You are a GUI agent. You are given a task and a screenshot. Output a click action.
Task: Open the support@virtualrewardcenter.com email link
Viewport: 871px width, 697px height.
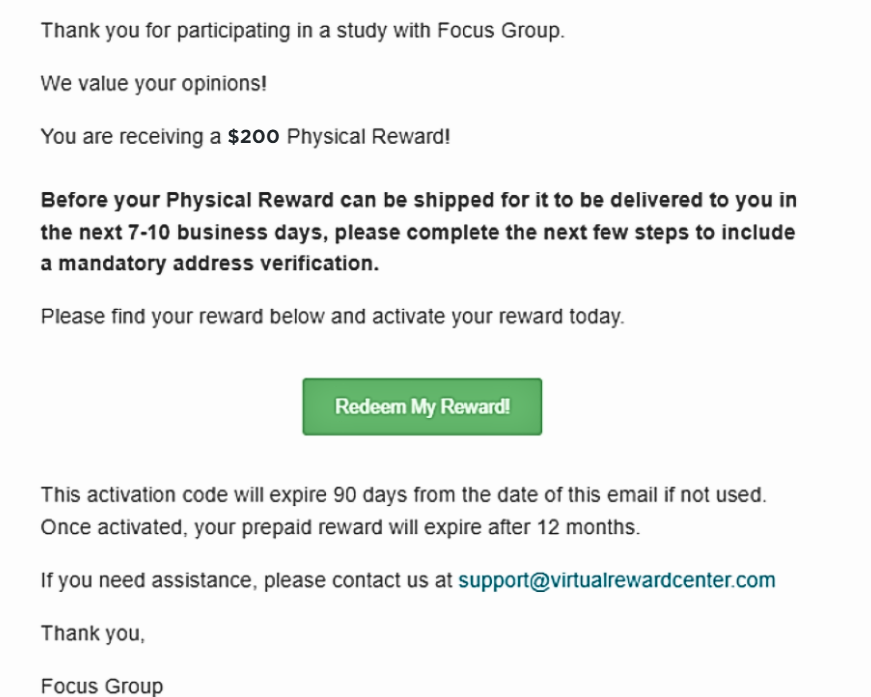coord(617,580)
